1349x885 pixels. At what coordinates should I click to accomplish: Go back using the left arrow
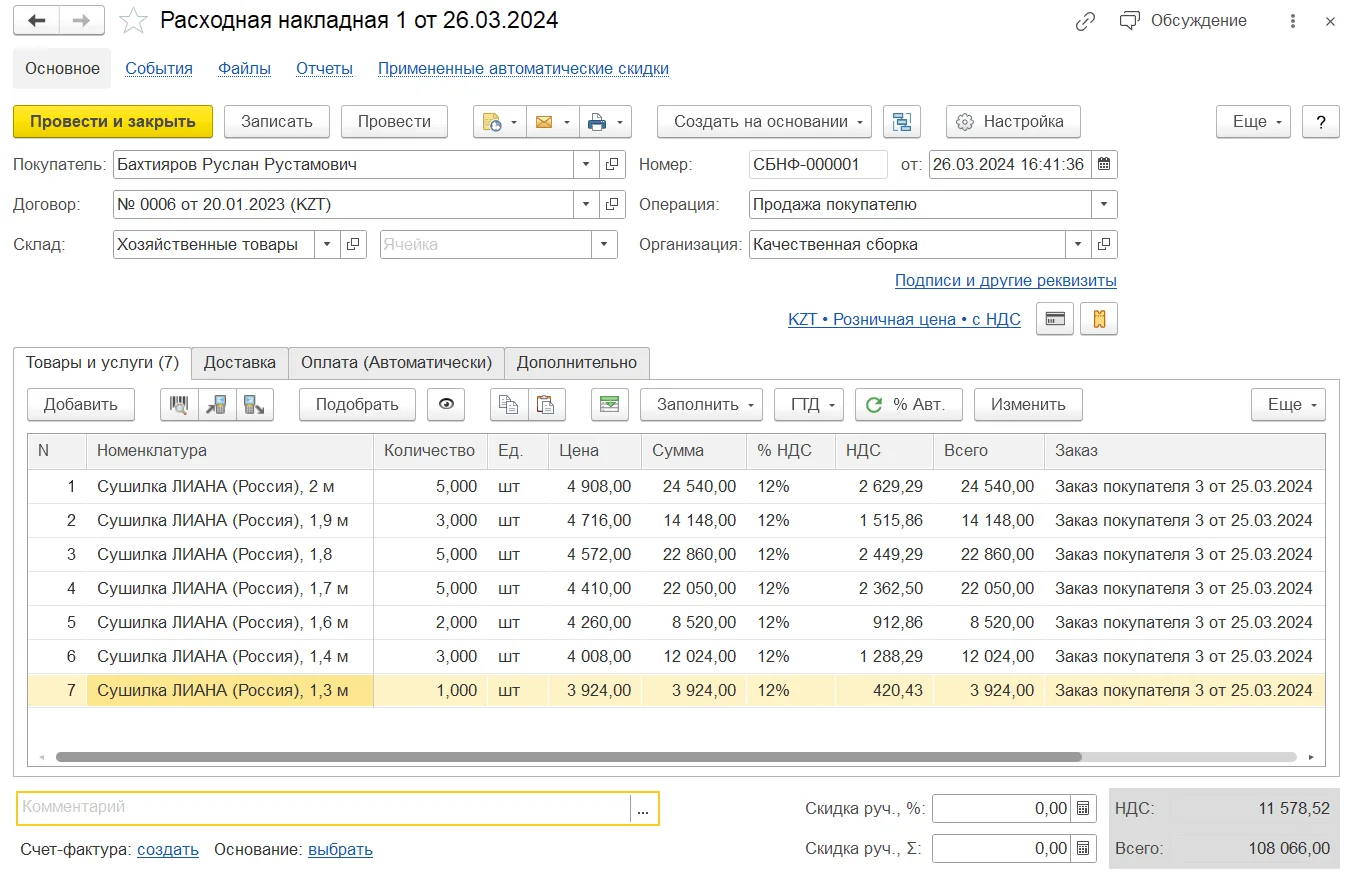tap(37, 21)
